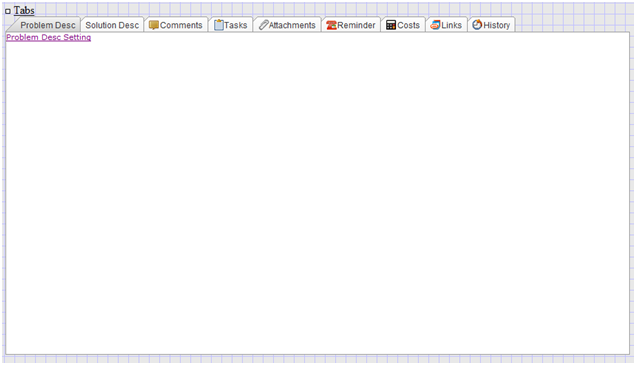Open the Problem Desc Setting link
Viewport: 636px width, 365px height.
tap(49, 37)
